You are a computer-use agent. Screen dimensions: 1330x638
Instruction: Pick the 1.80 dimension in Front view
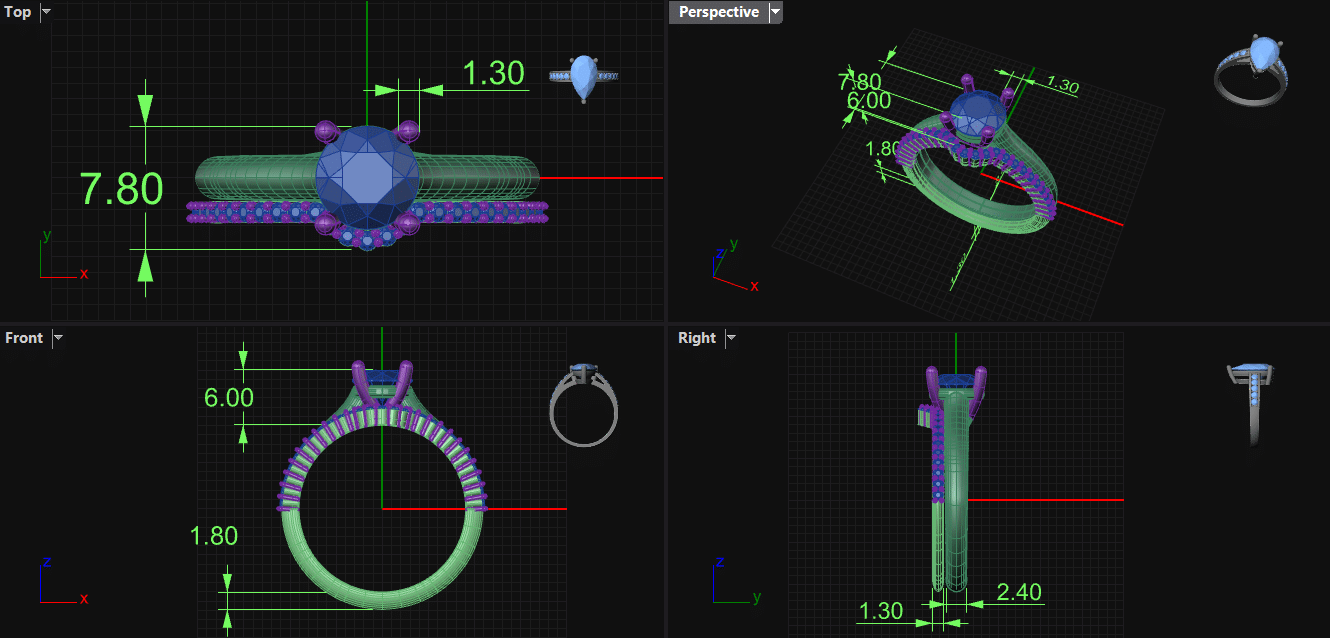pos(213,536)
